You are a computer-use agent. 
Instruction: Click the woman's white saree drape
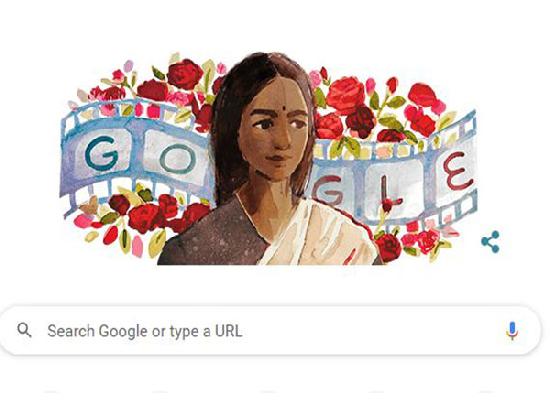coord(316,235)
